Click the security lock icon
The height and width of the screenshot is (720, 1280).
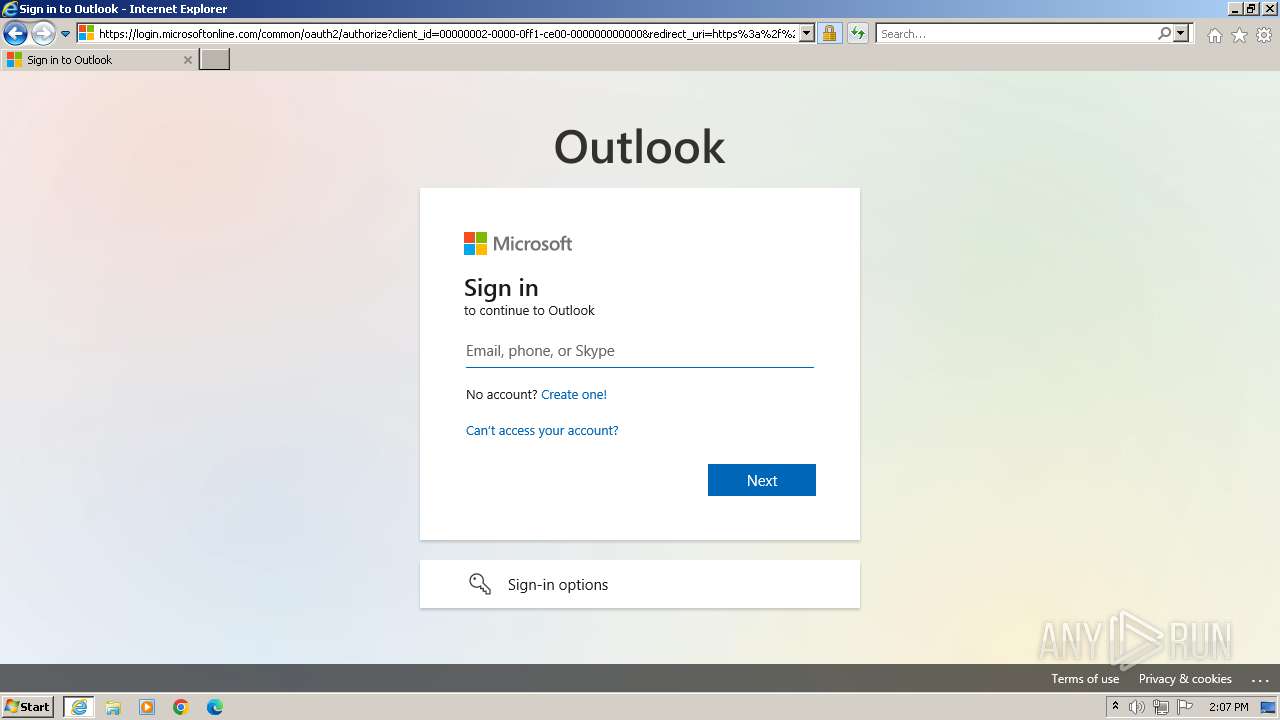pyautogui.click(x=829, y=33)
